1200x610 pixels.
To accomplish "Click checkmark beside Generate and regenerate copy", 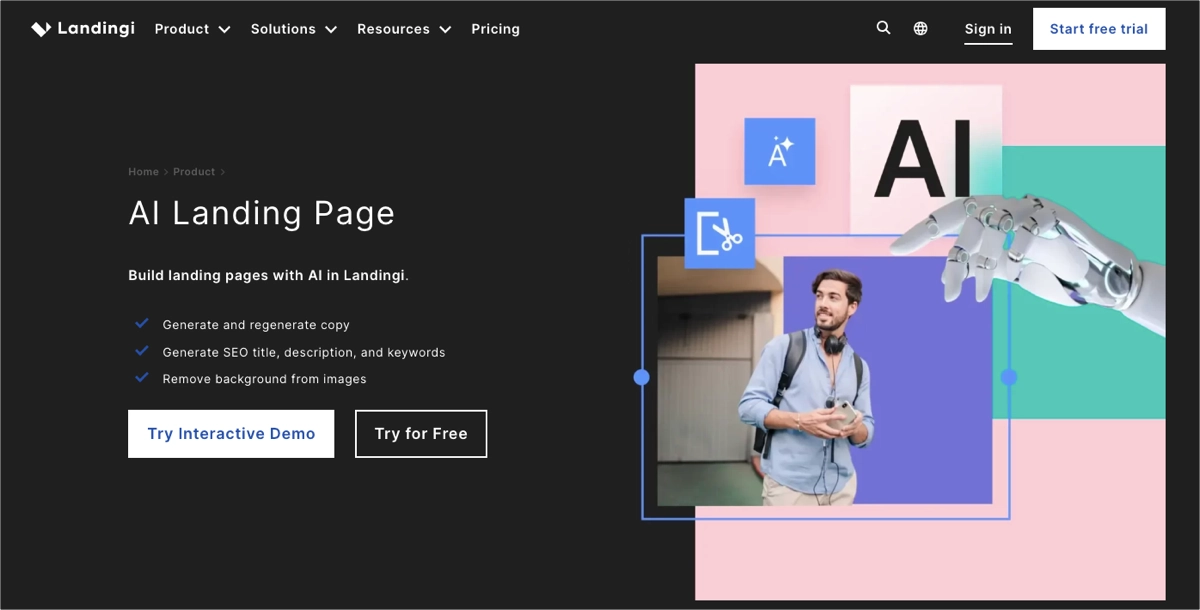I will 142,323.
